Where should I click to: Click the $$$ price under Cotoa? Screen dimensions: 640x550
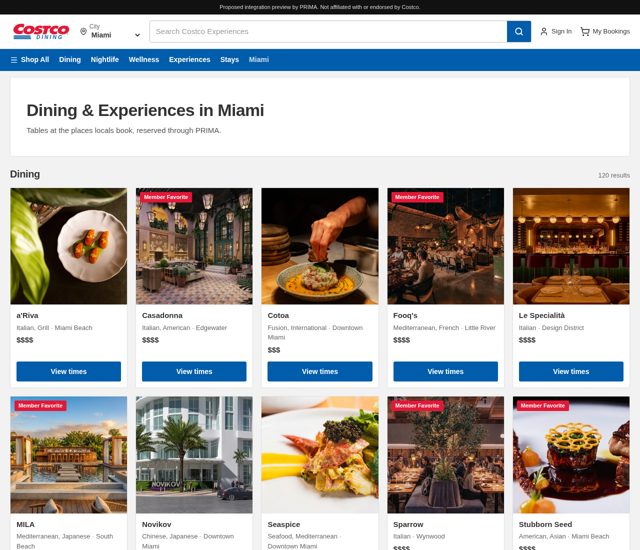tap(274, 350)
